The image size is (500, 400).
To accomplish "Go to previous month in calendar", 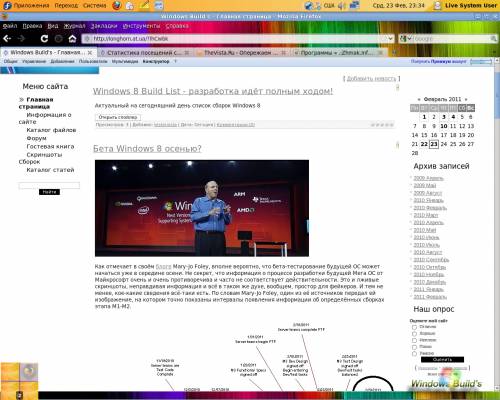I will pyautogui.click(x=419, y=99).
